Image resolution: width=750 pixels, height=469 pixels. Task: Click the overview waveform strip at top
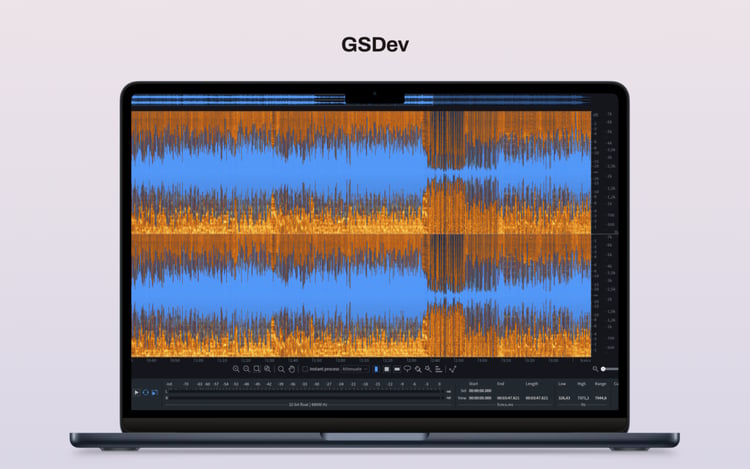[x=361, y=99]
